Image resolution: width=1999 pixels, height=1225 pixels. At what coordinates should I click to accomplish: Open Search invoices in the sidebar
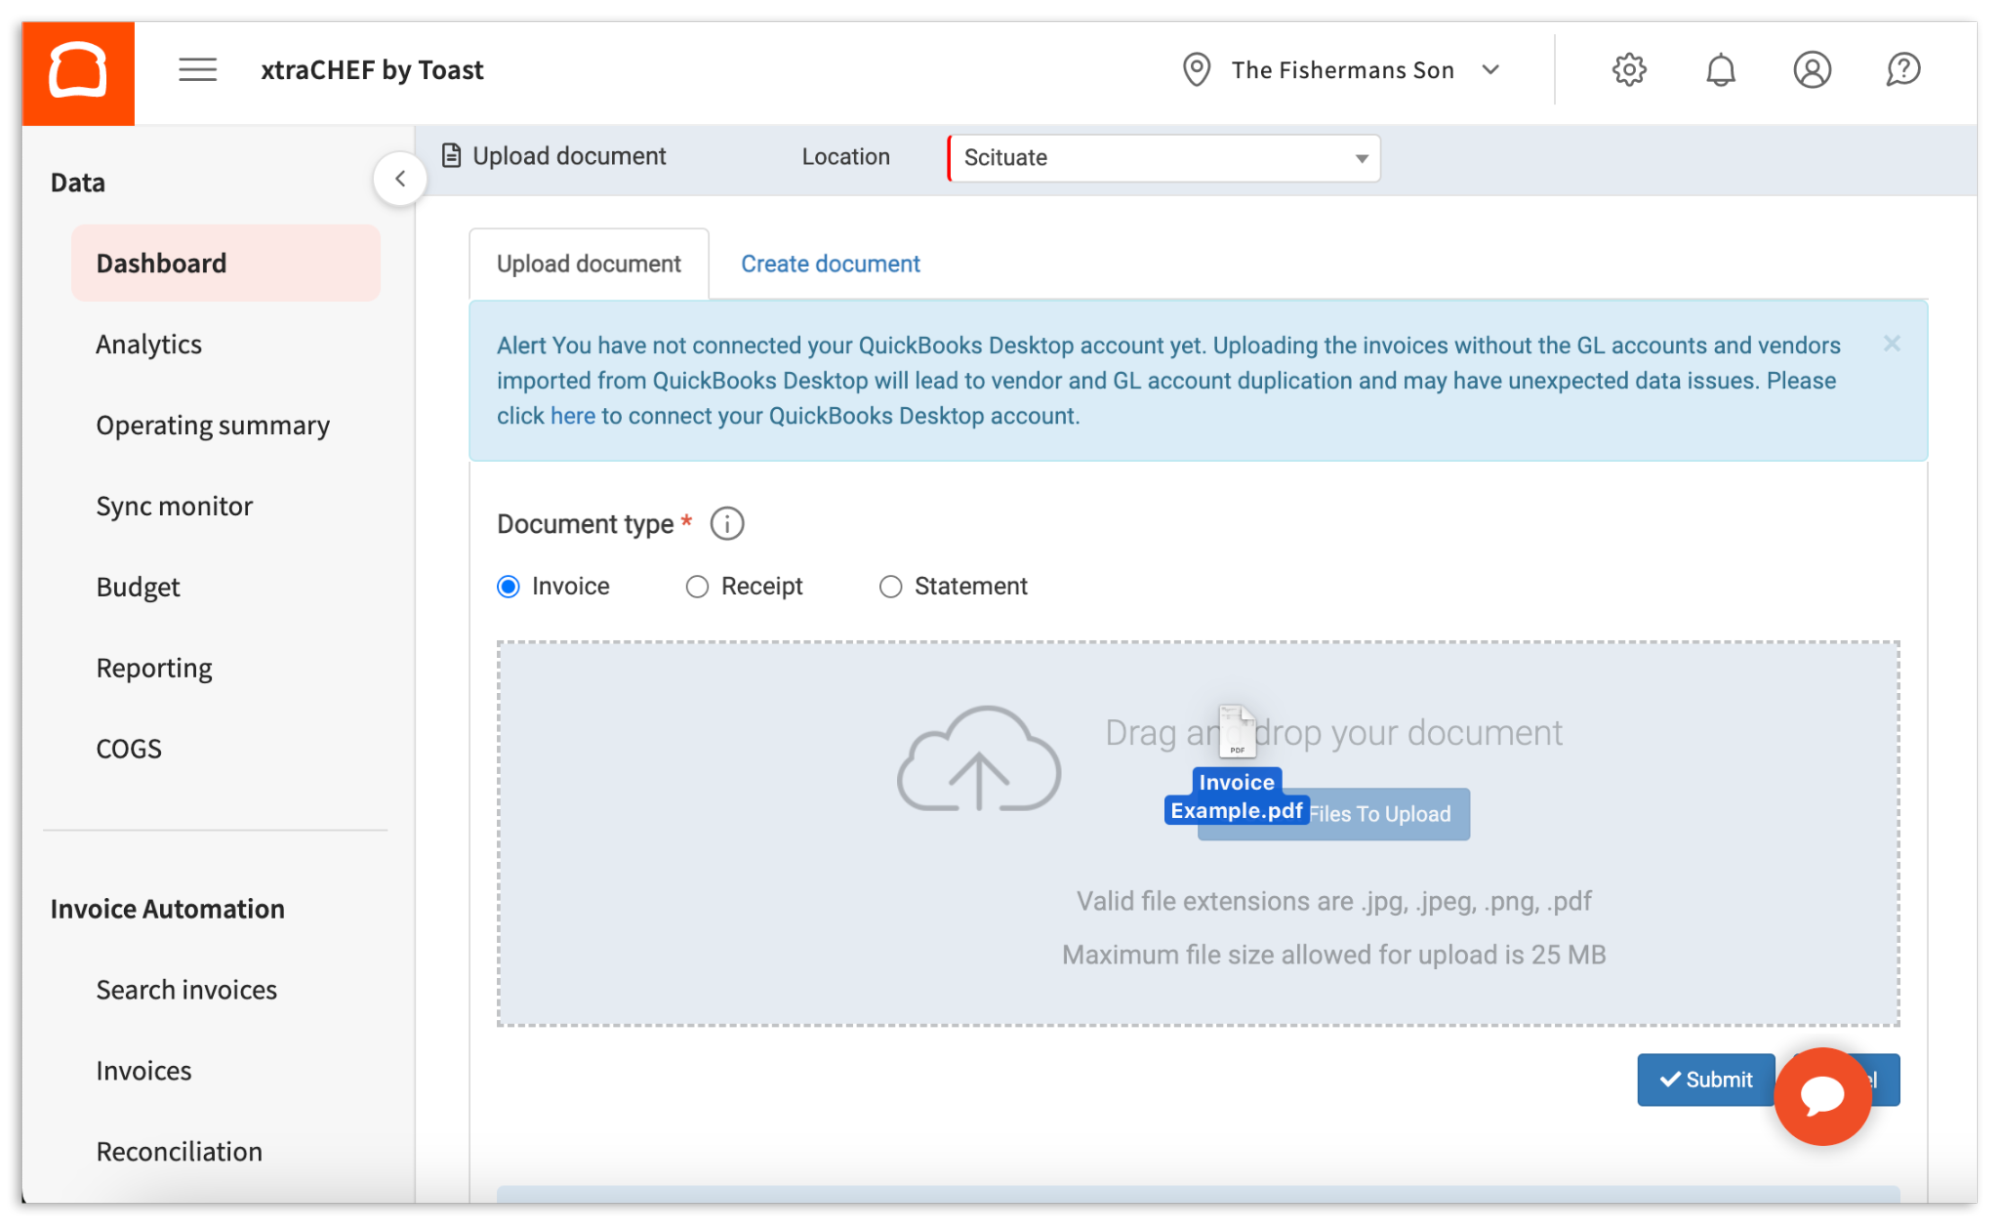186,989
